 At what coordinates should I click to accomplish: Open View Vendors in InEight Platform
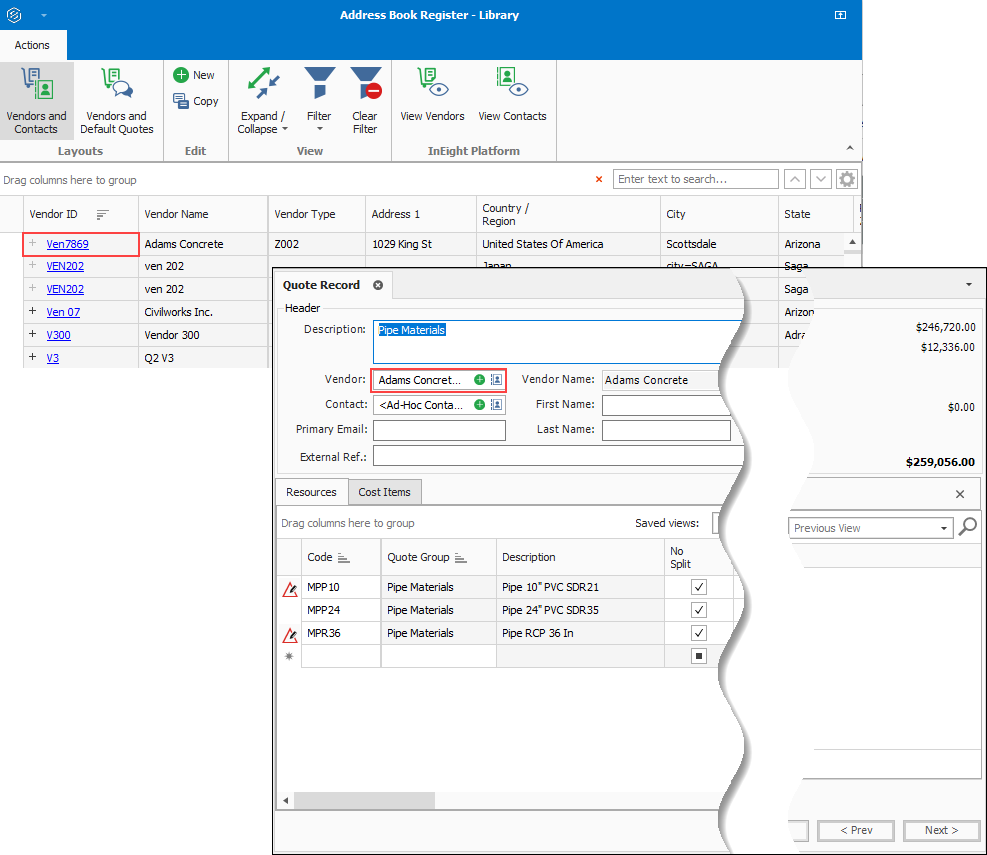(x=432, y=96)
